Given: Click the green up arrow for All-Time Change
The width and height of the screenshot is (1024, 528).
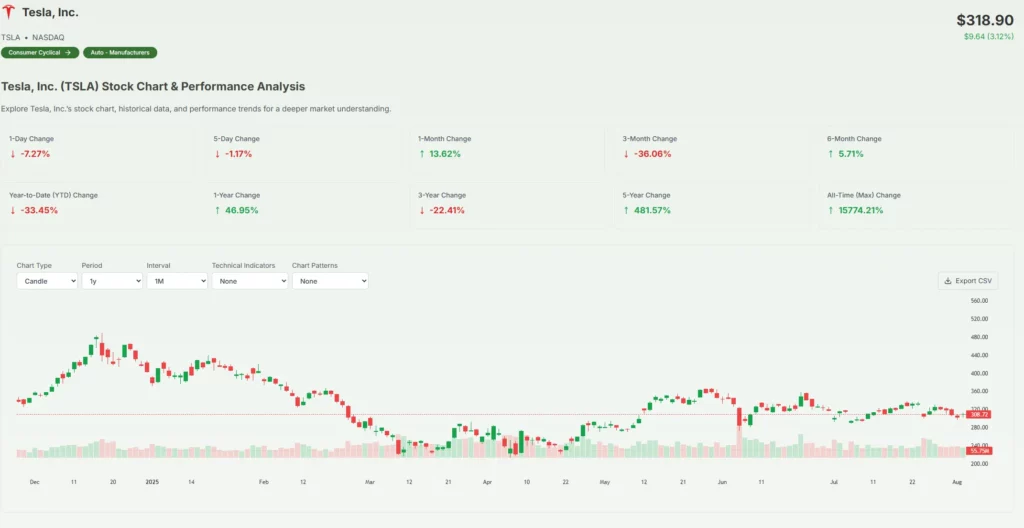Looking at the screenshot, I should [x=831, y=210].
